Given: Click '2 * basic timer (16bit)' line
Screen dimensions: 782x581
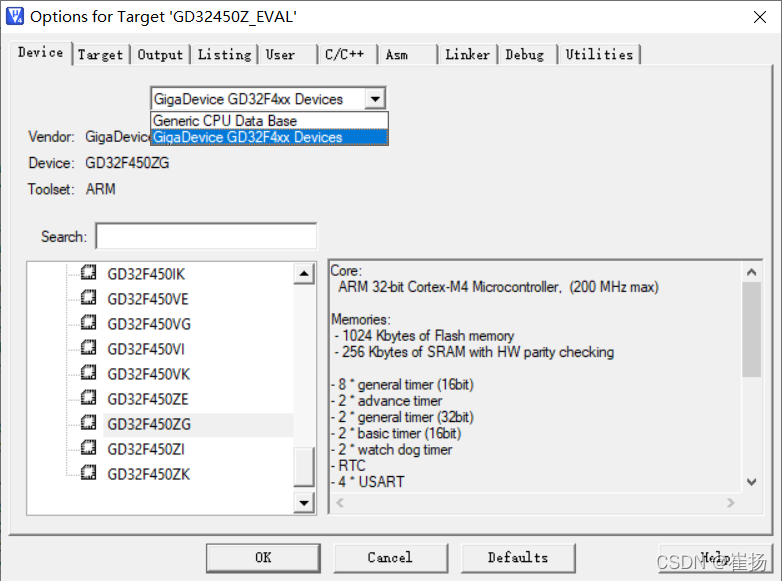Looking at the screenshot, I should click(396, 433).
